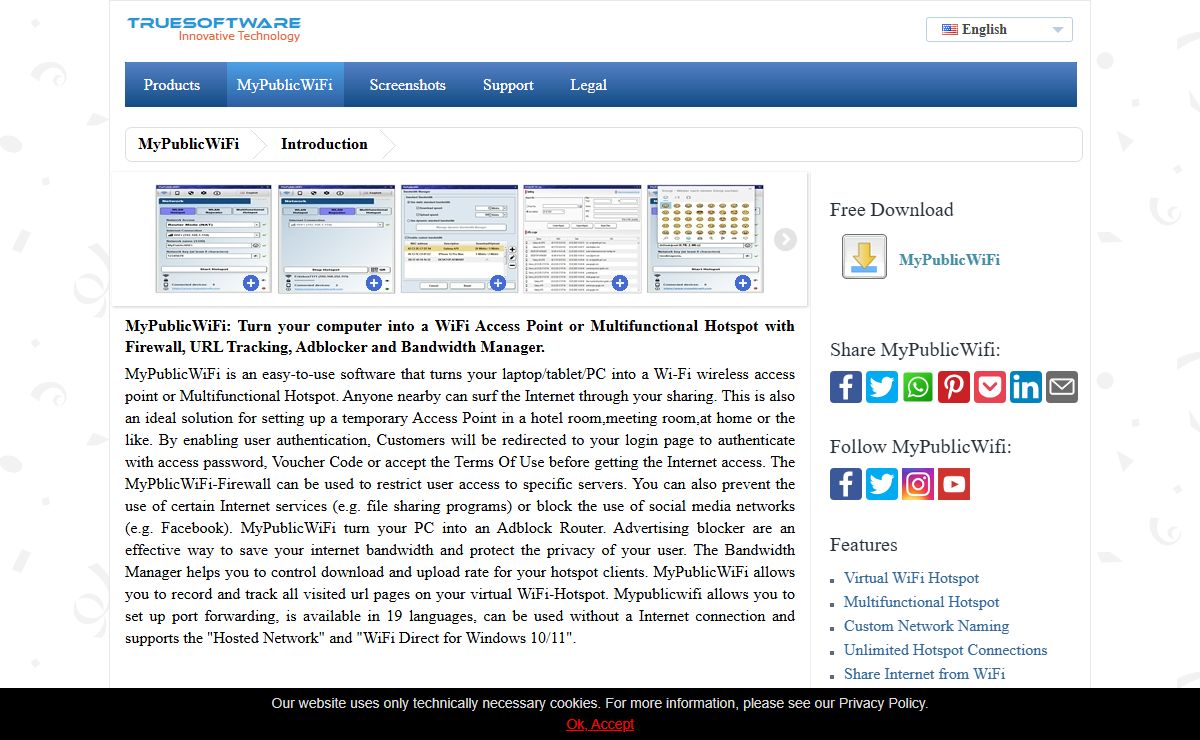Enlarge second screenshot via its plus icon
Viewport: 1200px width, 740px height.
pyautogui.click(x=374, y=283)
